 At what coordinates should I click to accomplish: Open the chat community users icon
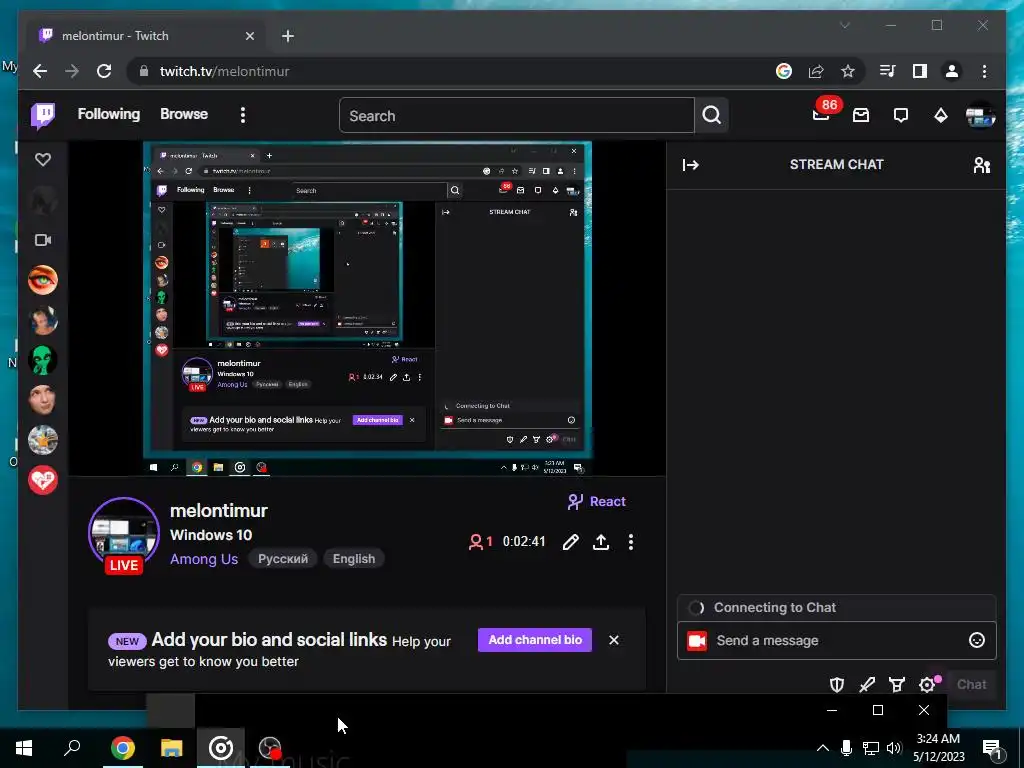982,165
